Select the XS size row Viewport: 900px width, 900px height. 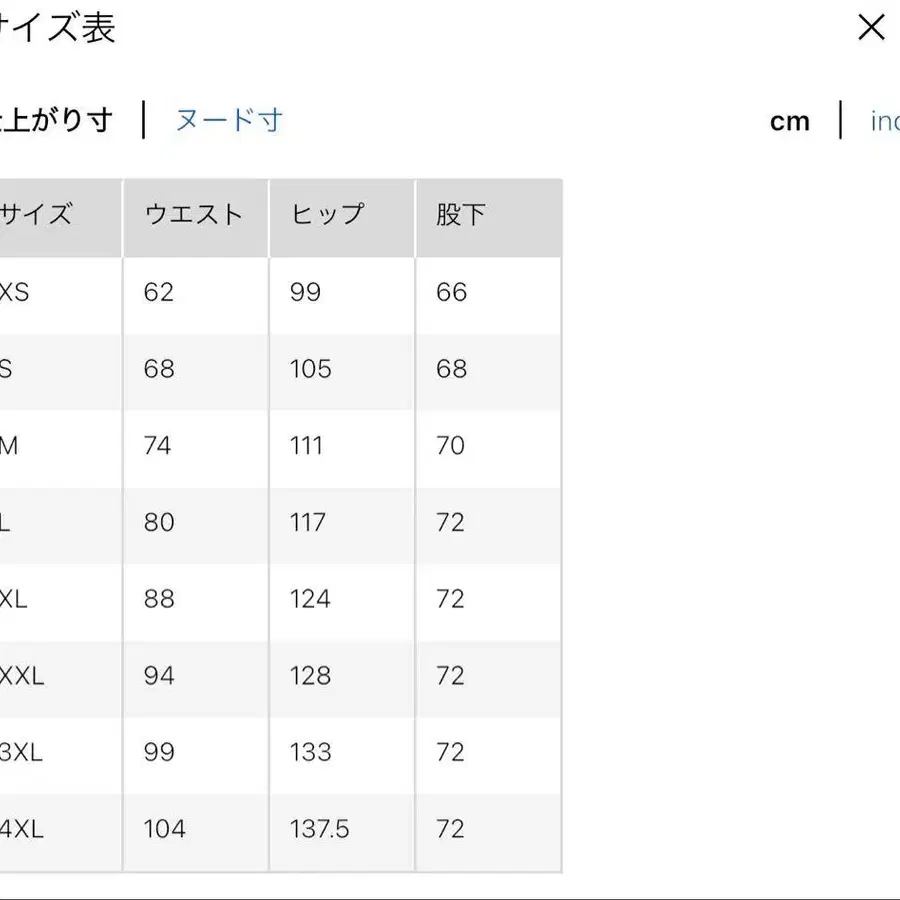[20, 292]
